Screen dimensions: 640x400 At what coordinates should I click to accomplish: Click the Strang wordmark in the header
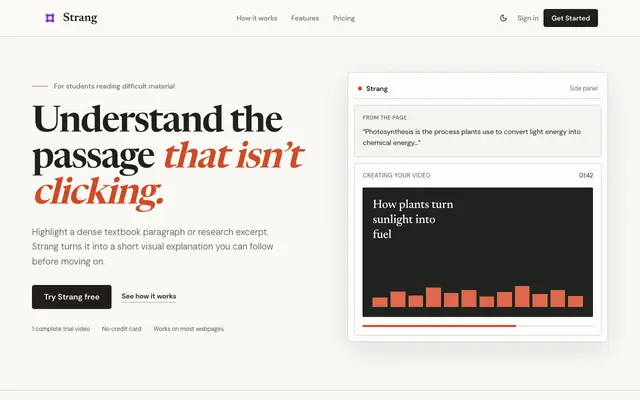(x=80, y=18)
